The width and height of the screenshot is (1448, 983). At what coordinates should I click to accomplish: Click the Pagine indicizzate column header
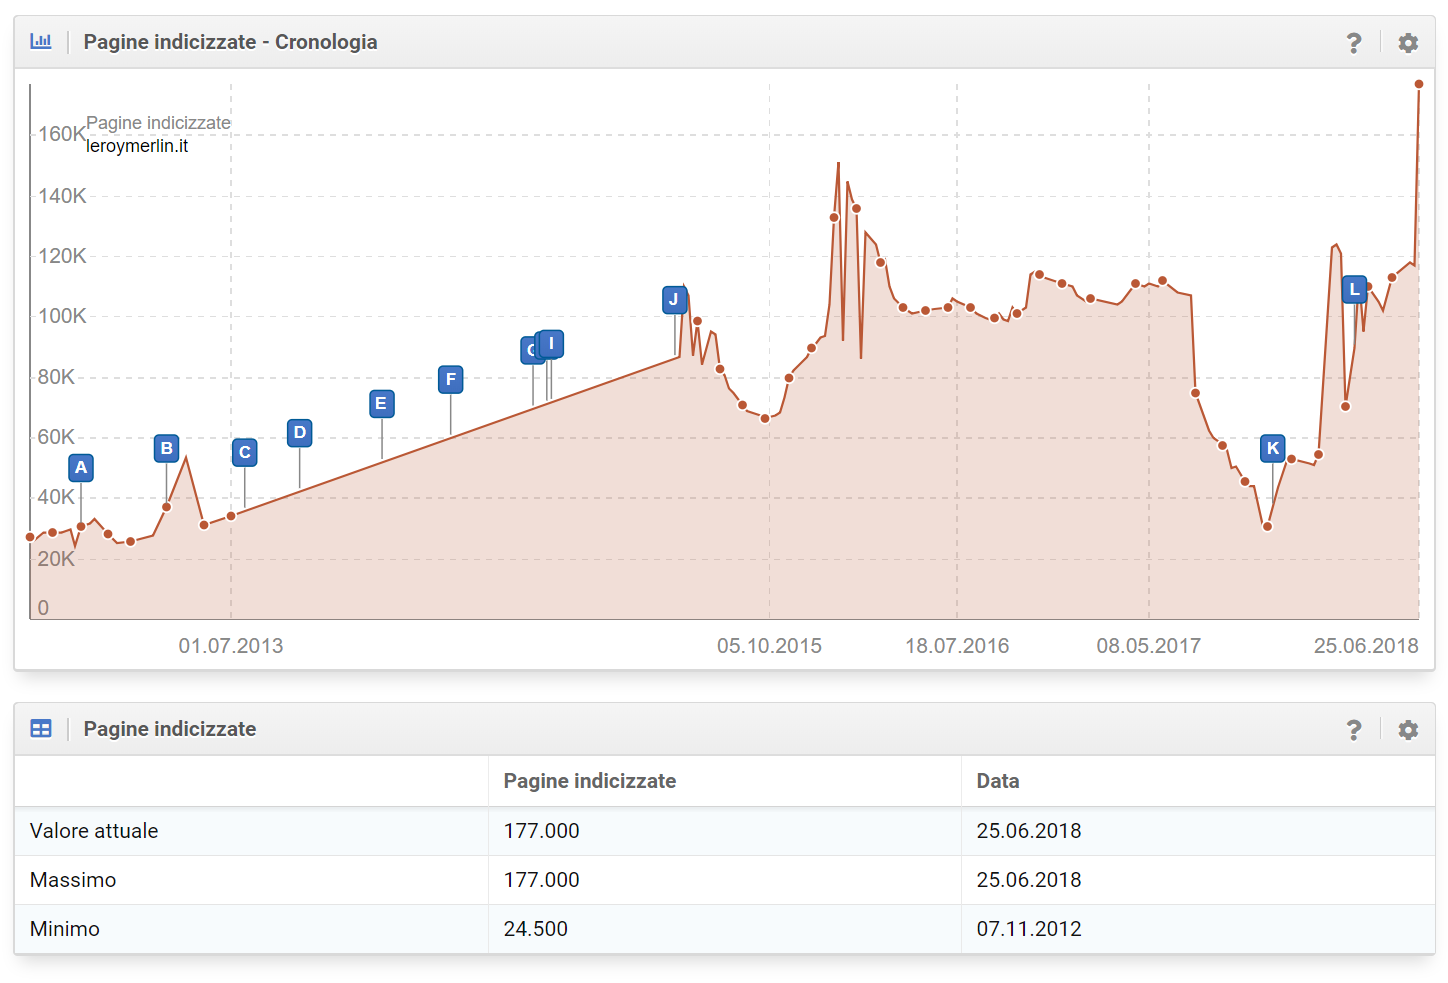590,781
